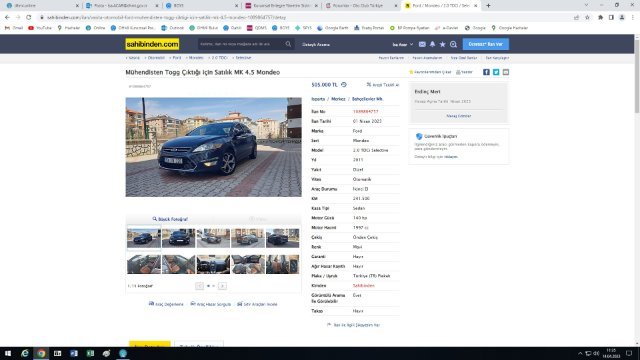Open the notifications bell icon

tap(432, 44)
